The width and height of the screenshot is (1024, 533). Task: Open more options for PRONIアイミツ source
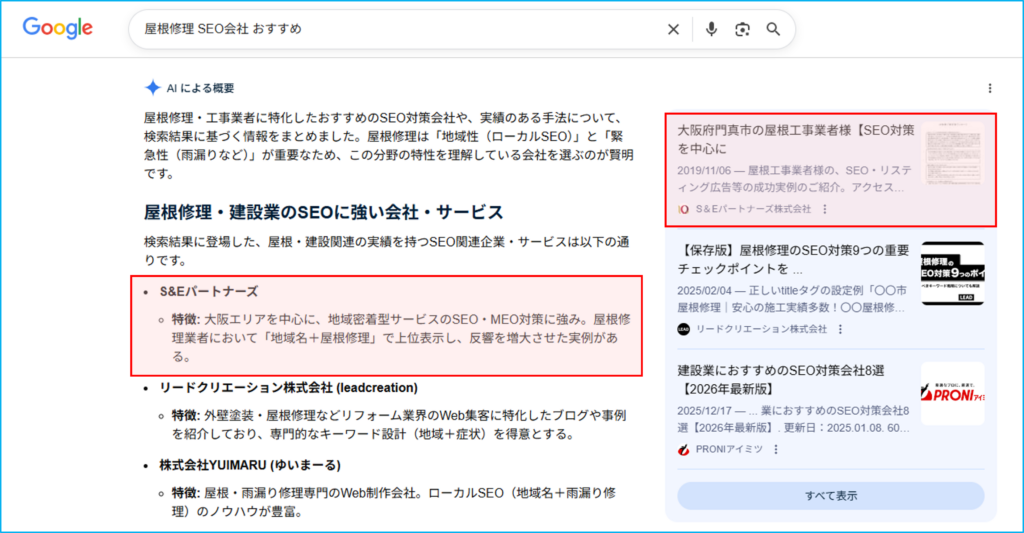(775, 449)
